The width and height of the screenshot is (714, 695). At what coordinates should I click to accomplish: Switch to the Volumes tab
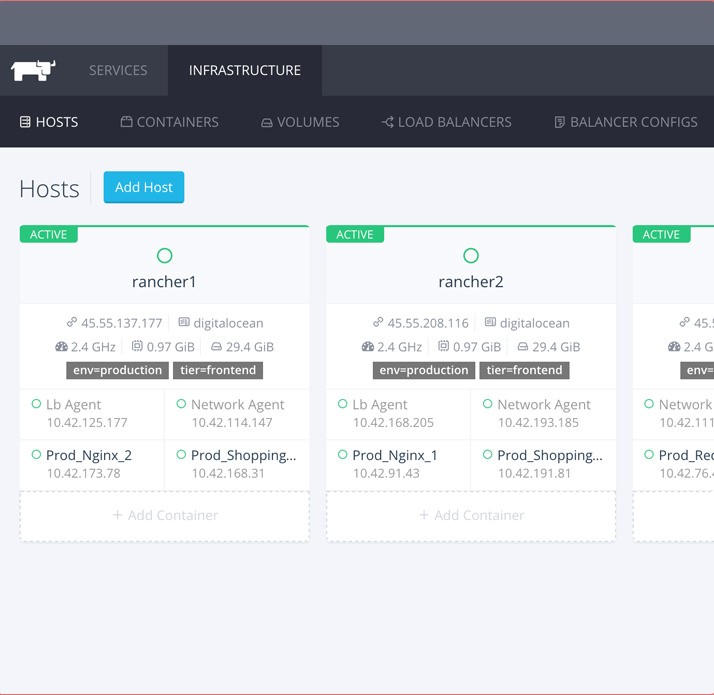[x=300, y=122]
